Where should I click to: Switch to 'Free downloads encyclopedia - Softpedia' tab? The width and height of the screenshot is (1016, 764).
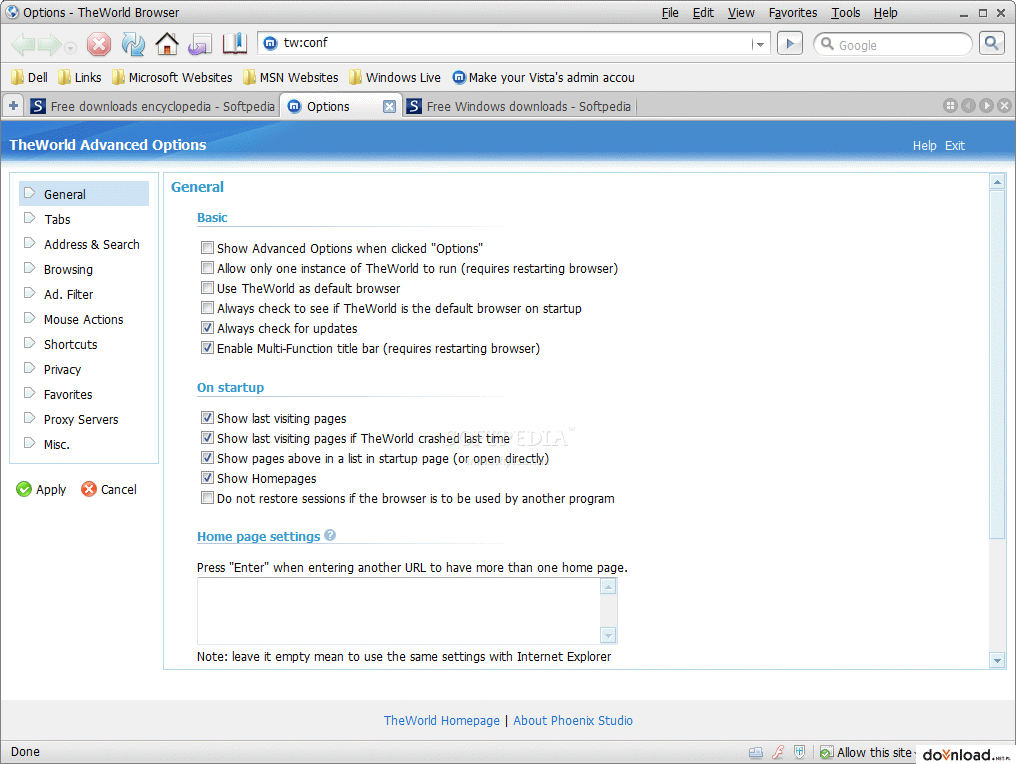tap(153, 106)
